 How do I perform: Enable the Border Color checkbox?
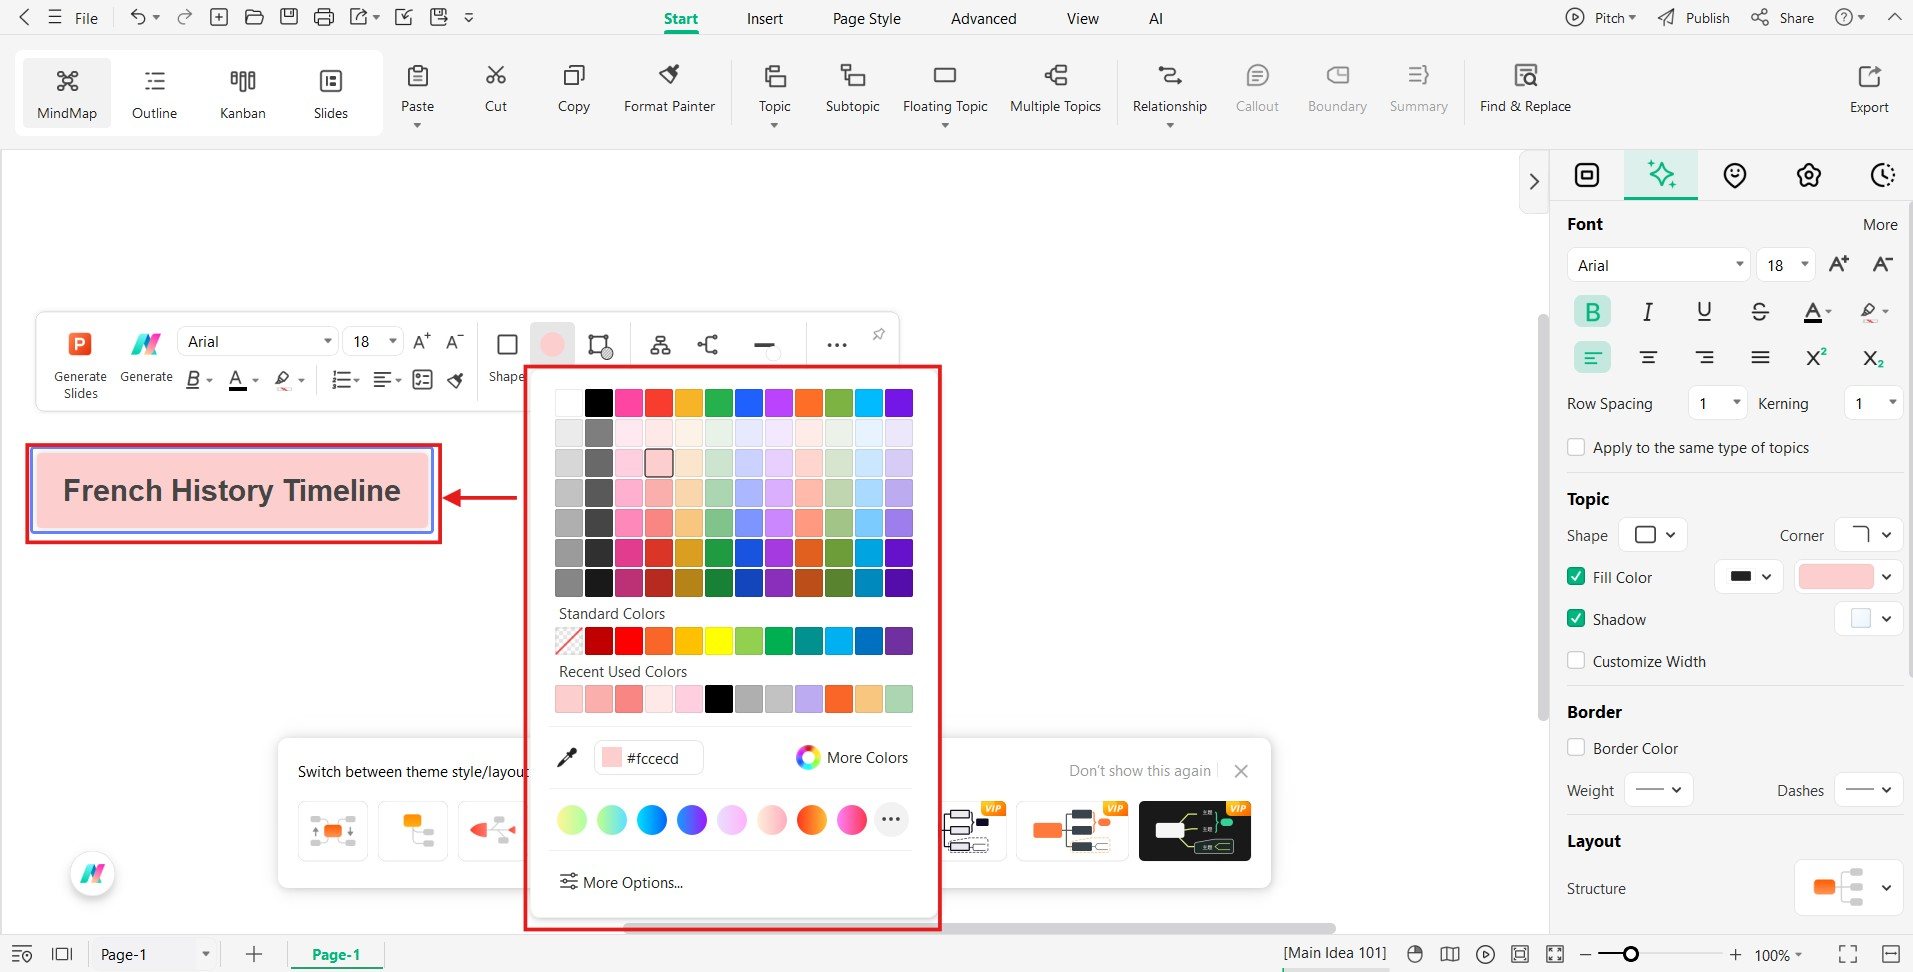[x=1576, y=748]
